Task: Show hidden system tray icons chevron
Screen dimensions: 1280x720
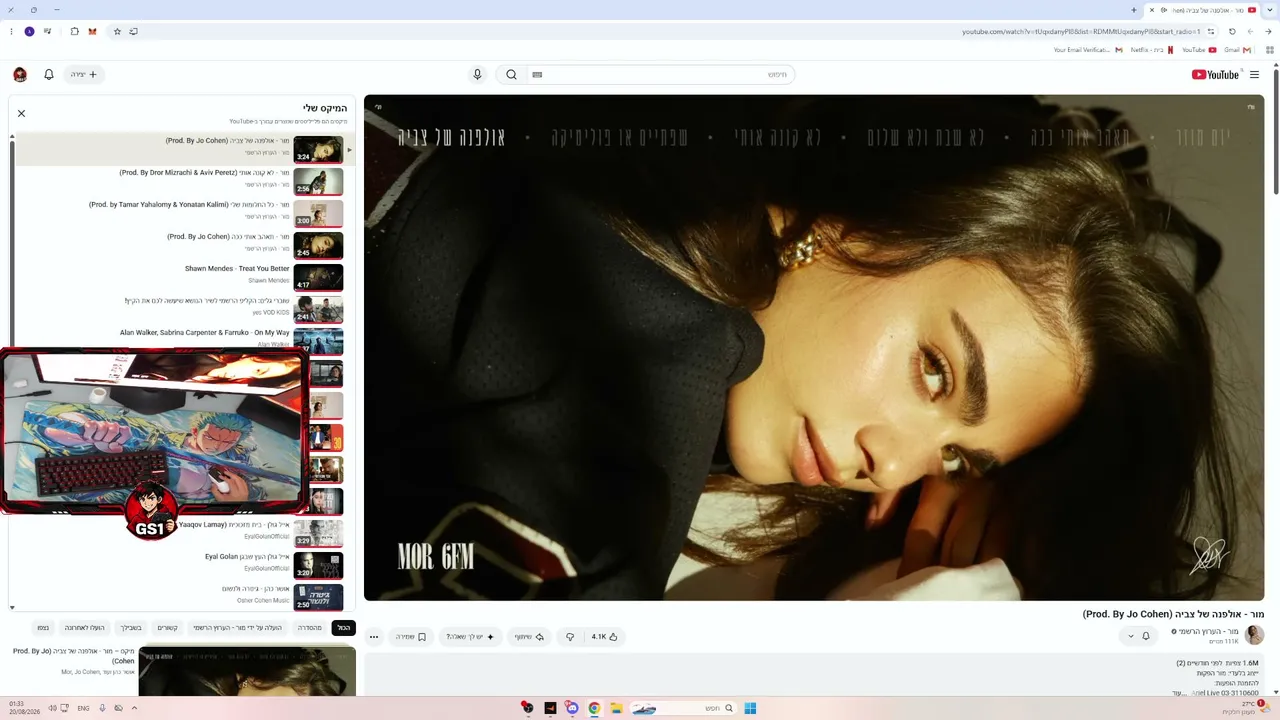Action: [134, 708]
